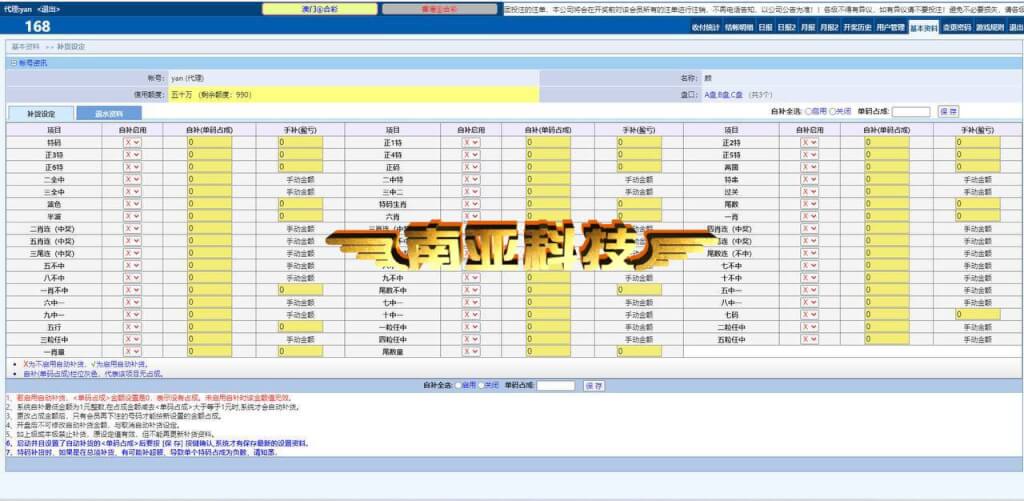Open 尾数量 自补启用 dropdown

(x=471, y=351)
